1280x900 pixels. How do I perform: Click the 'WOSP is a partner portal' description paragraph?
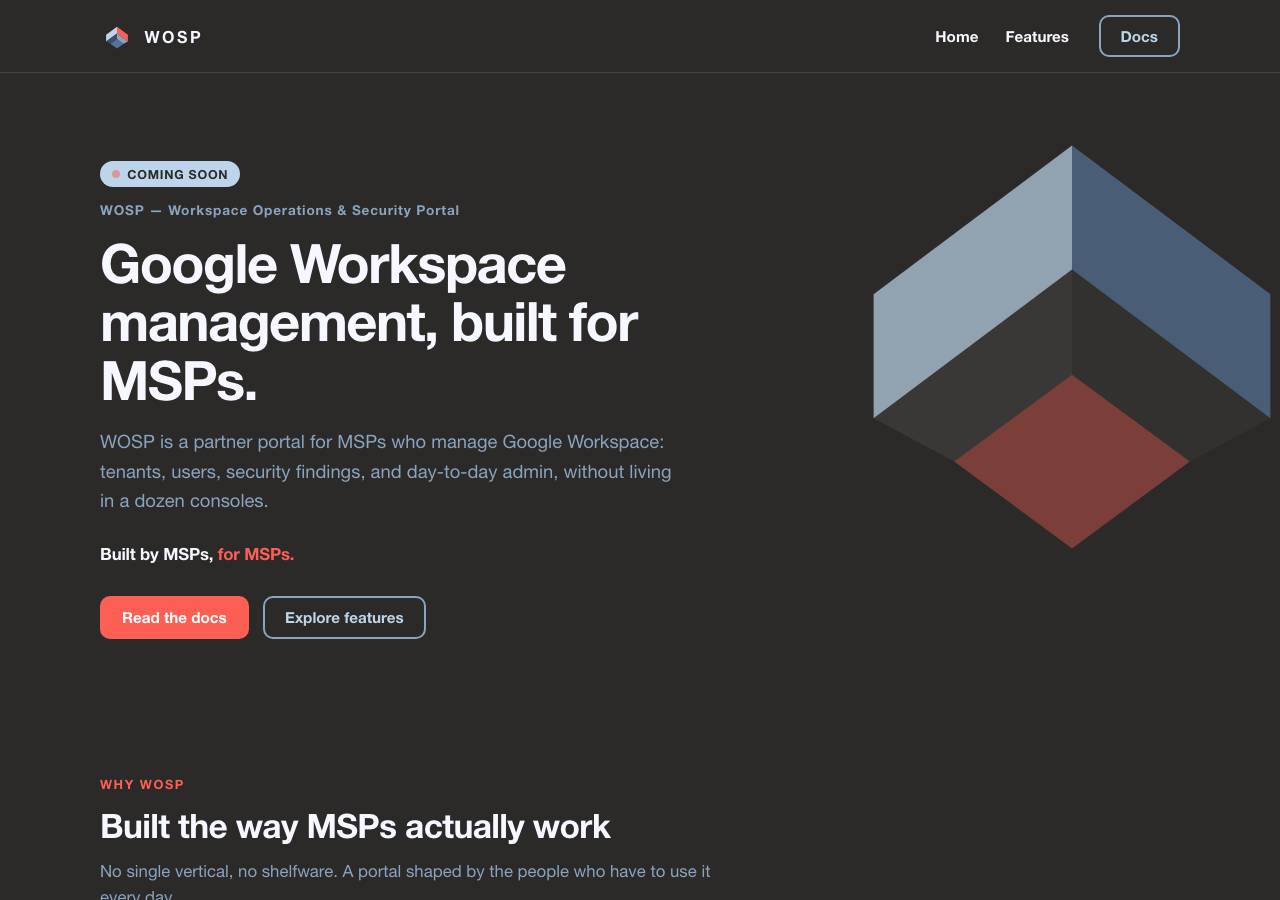coord(386,471)
